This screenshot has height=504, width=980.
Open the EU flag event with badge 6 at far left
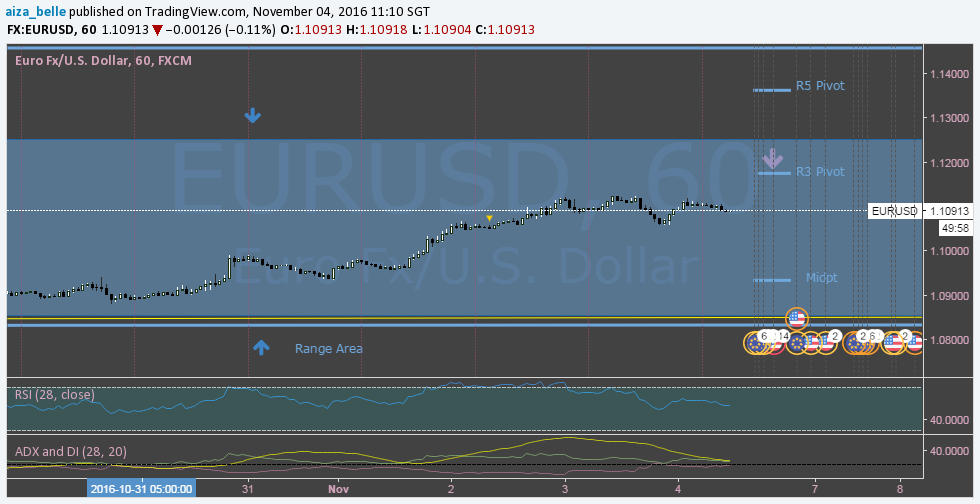(755, 343)
